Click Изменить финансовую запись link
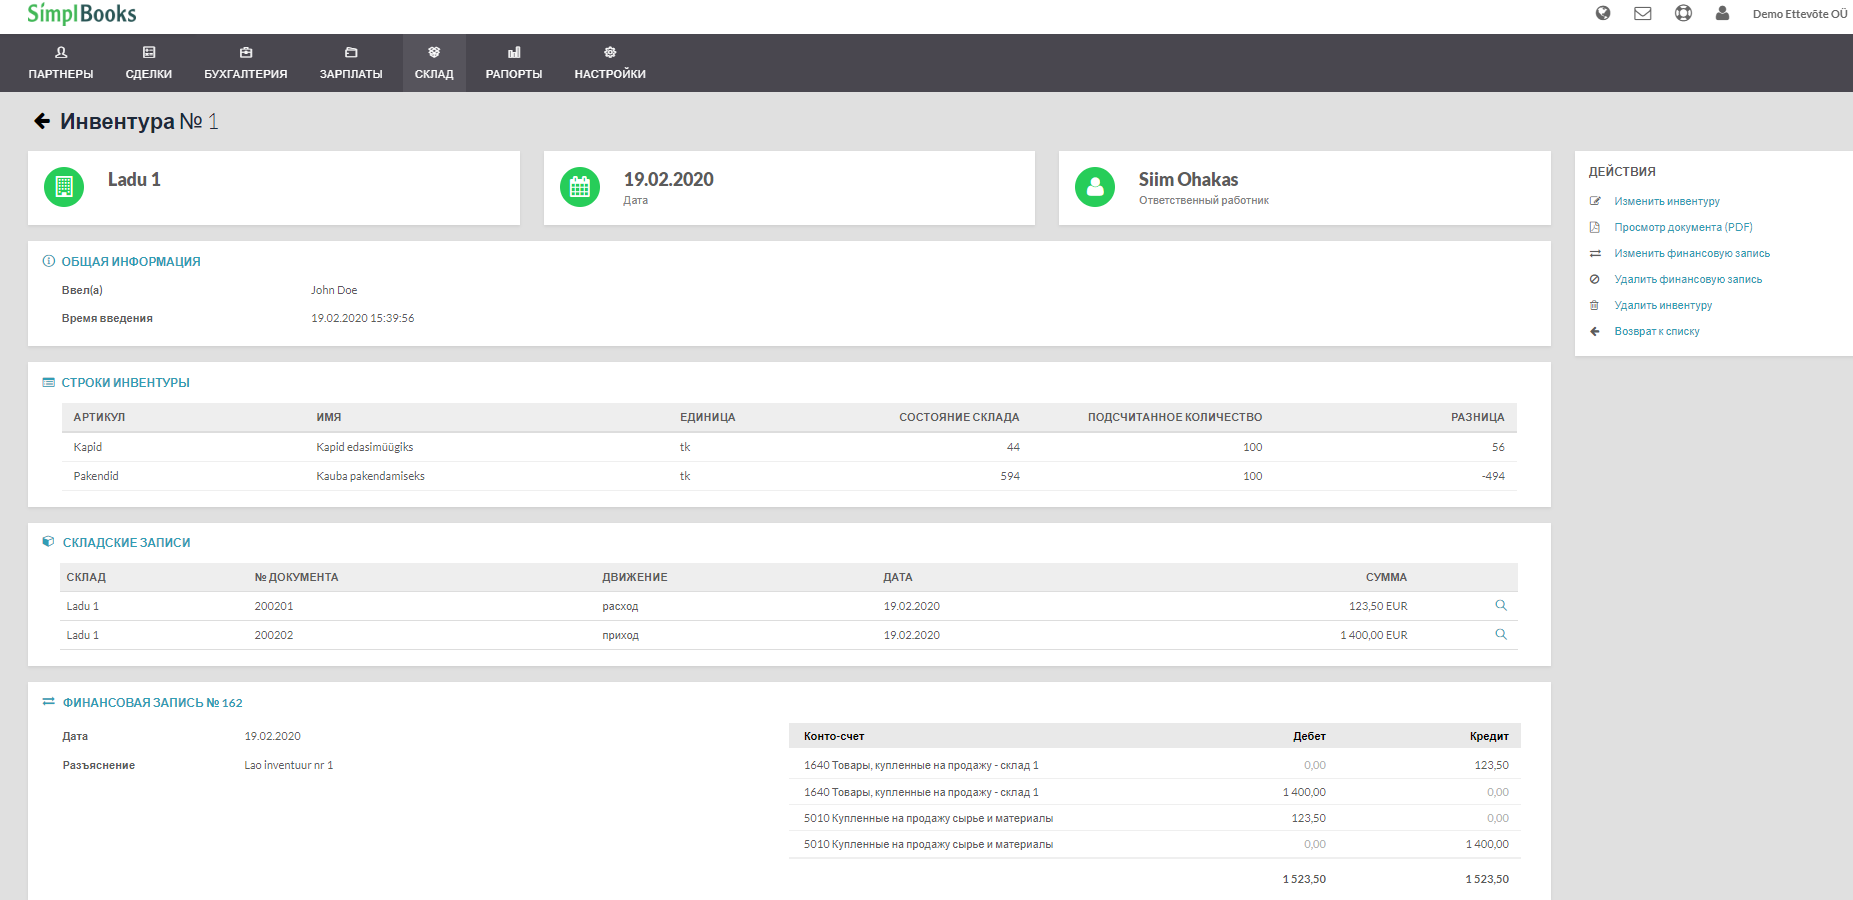The height and width of the screenshot is (900, 1853). coord(1692,253)
